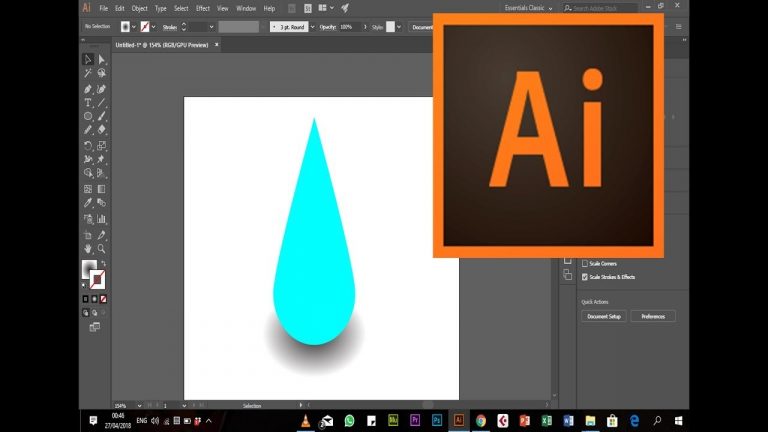Viewport: 768px width, 432px height.
Task: Select the Pencil tool
Action: click(88, 130)
